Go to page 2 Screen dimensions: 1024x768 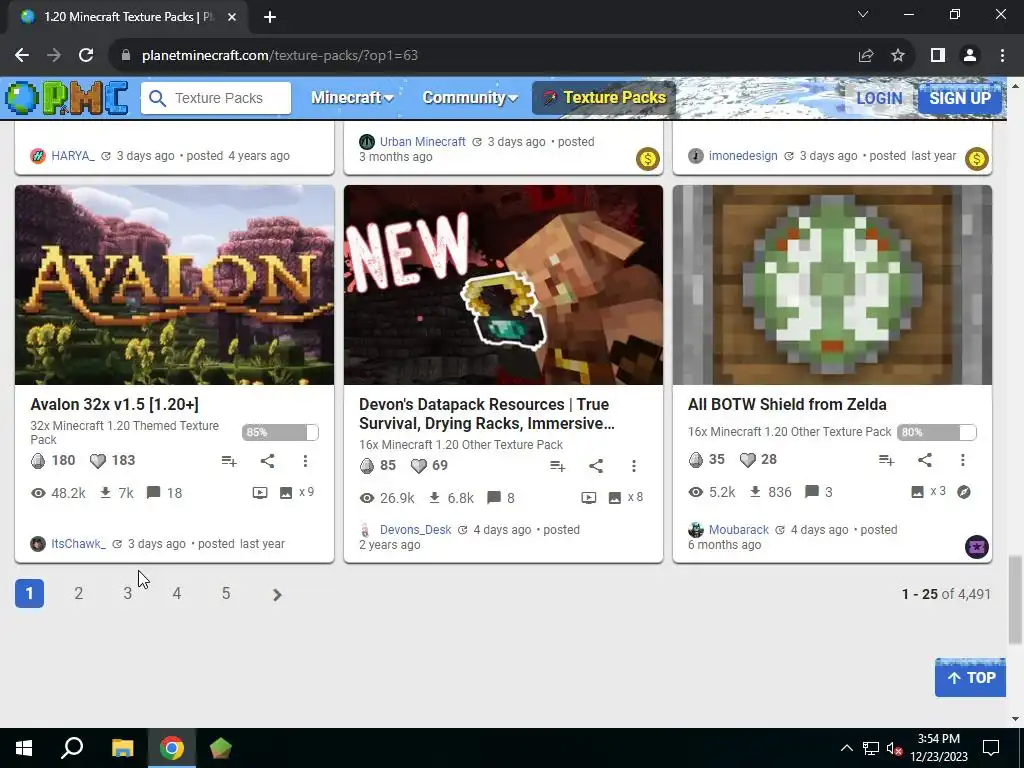pyautogui.click(x=78, y=594)
